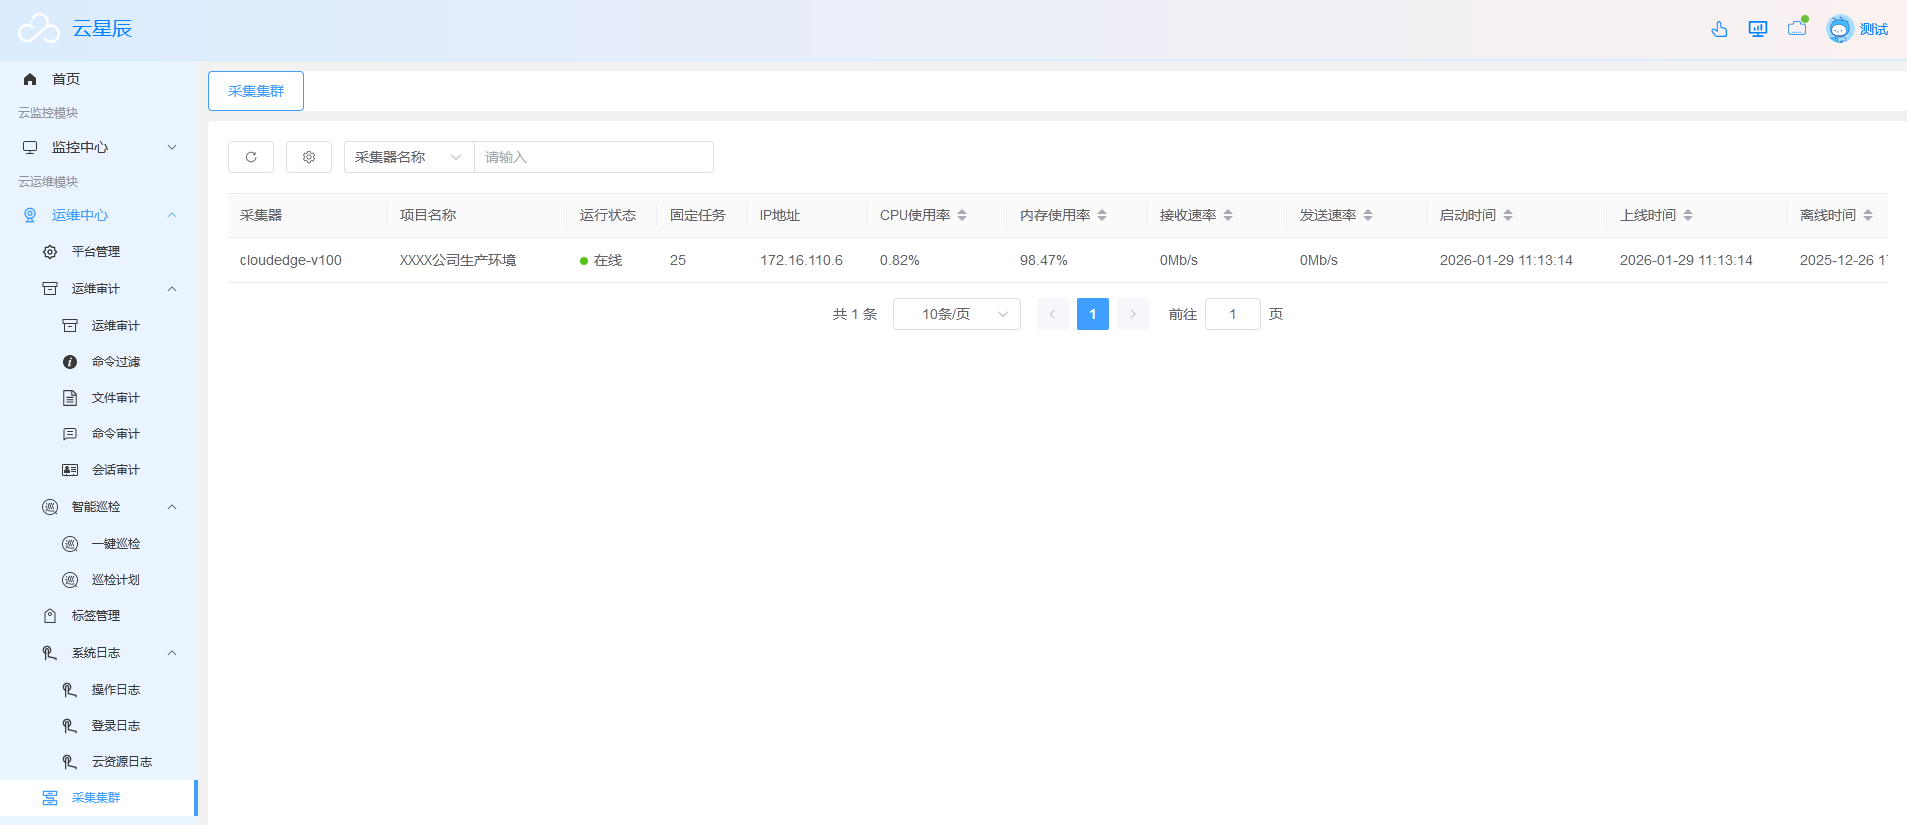
Task: Select page 1 in pagination
Action: [1093, 314]
